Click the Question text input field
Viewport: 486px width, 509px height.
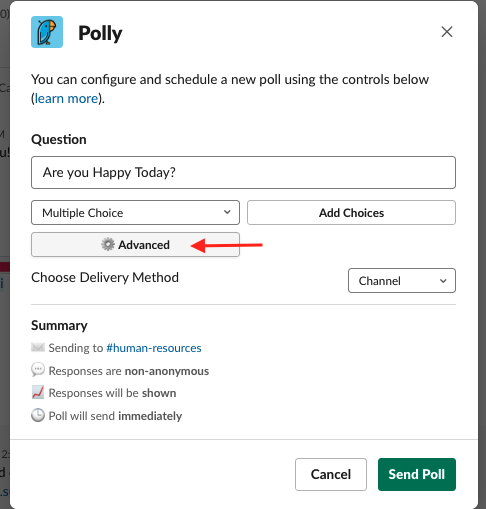point(243,173)
